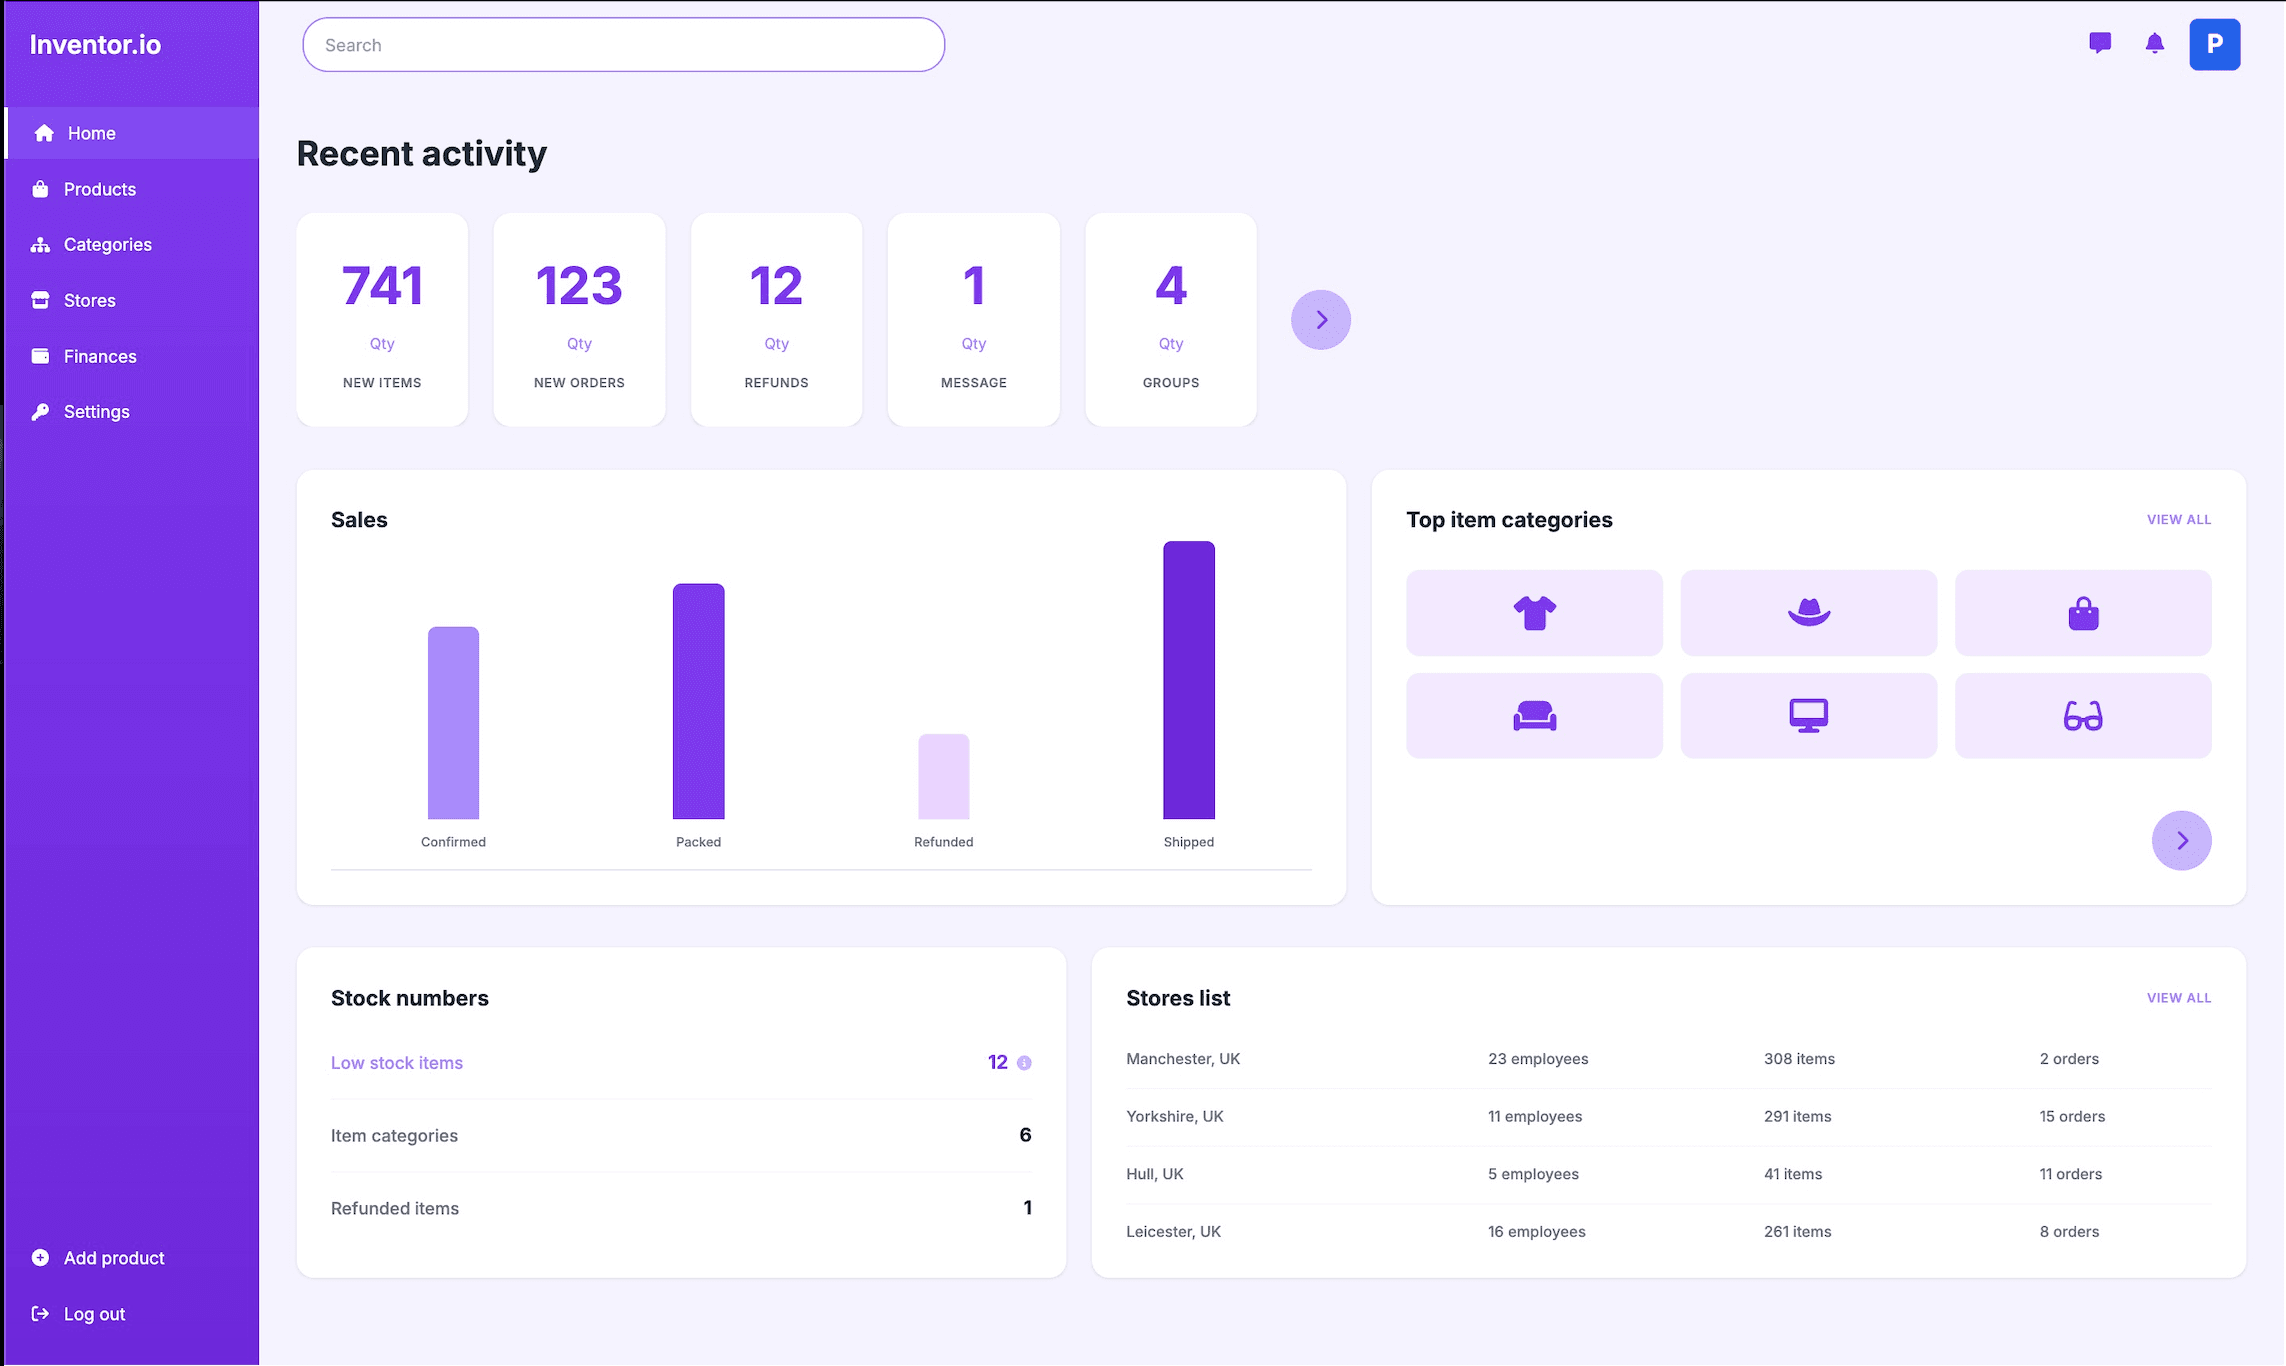Image resolution: width=2286 pixels, height=1366 pixels.
Task: Focus the Search input field
Action: tap(623, 45)
